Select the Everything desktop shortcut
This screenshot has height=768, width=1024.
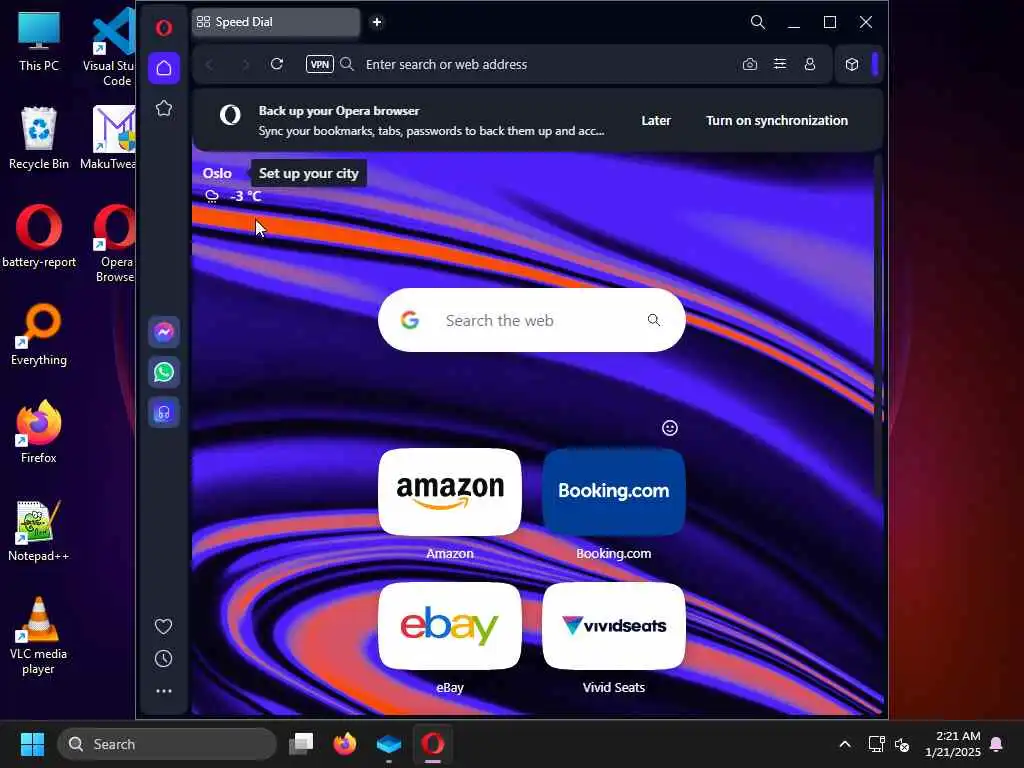point(39,334)
